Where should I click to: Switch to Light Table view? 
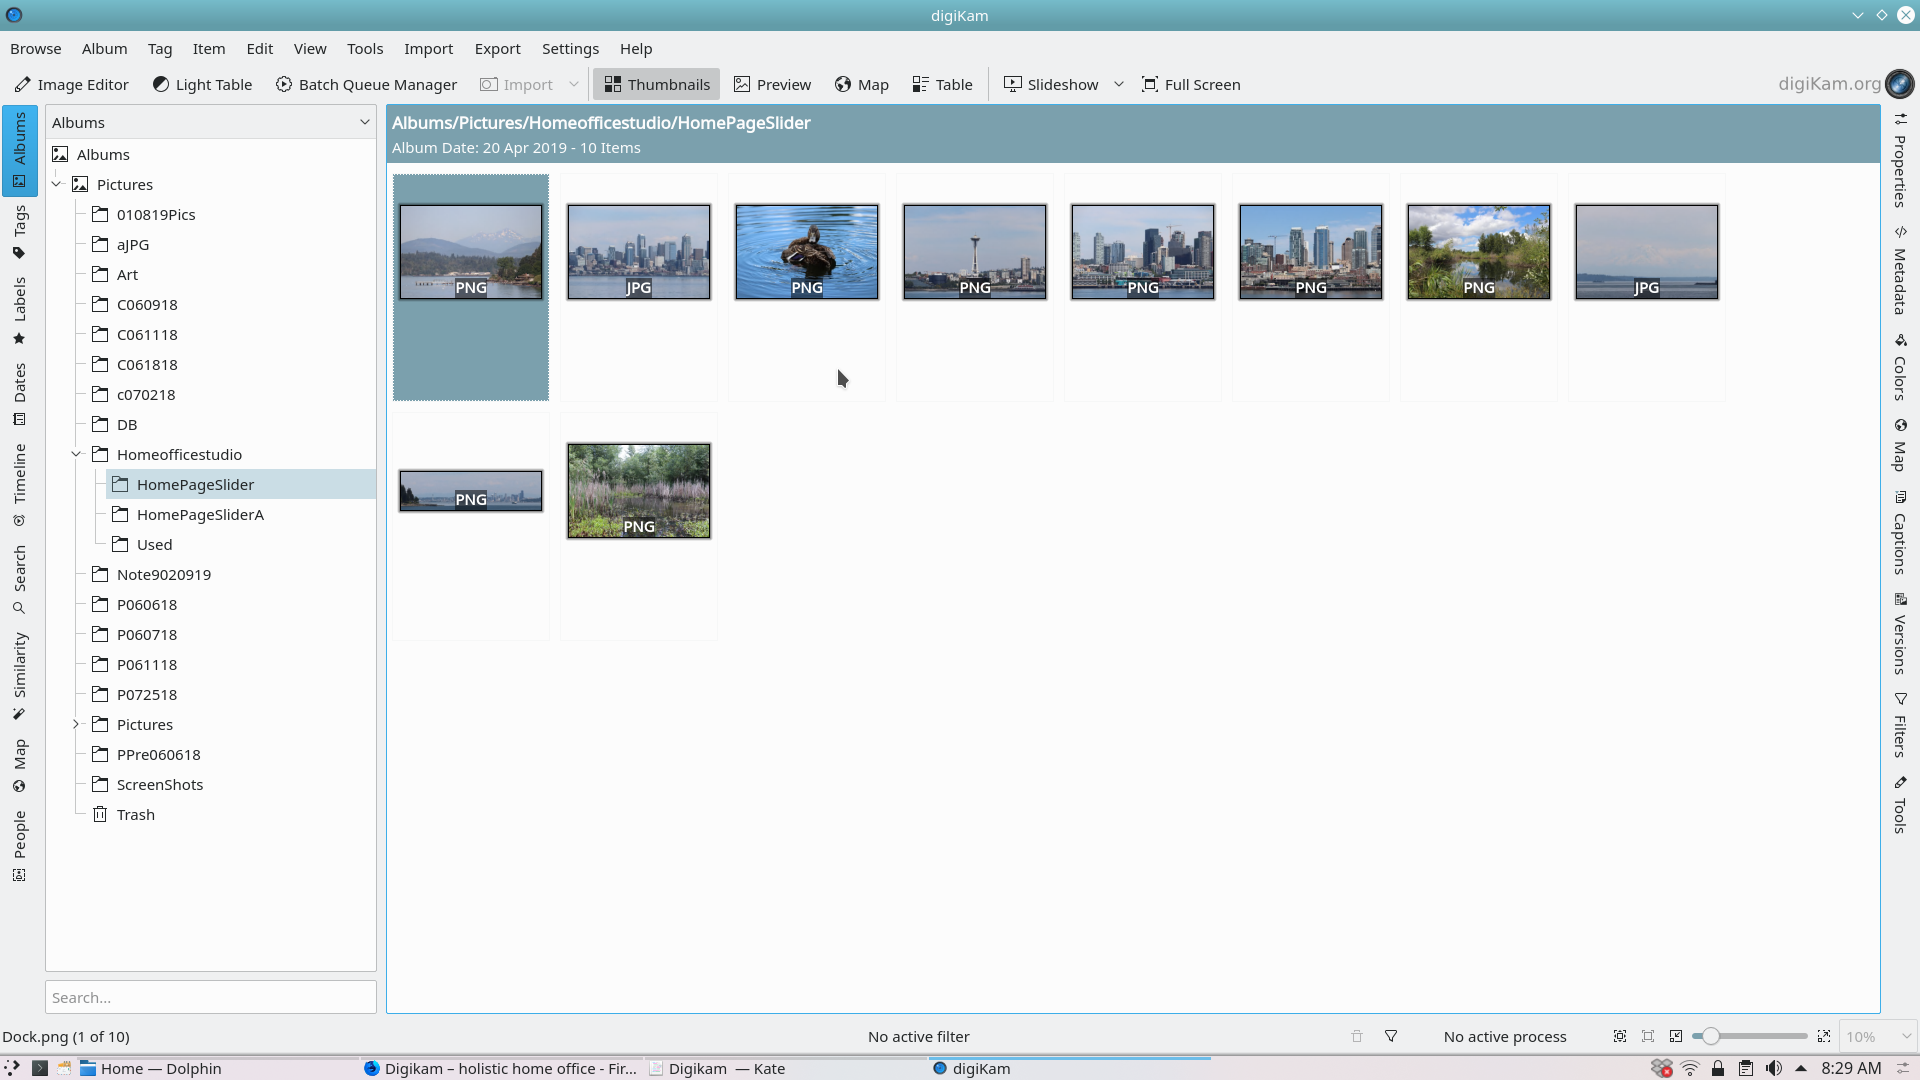(x=202, y=83)
